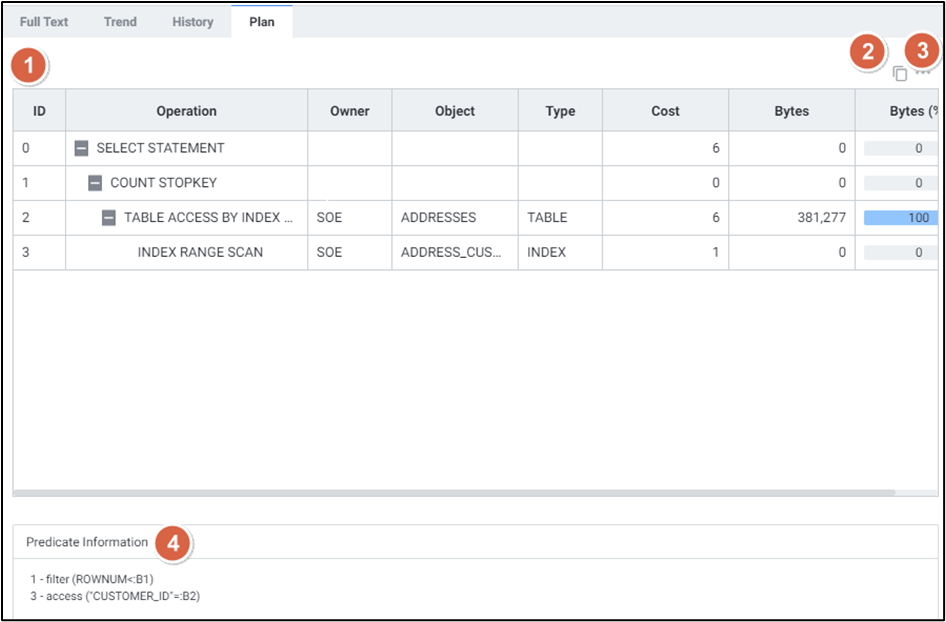Click the Owner column header

(x=349, y=111)
